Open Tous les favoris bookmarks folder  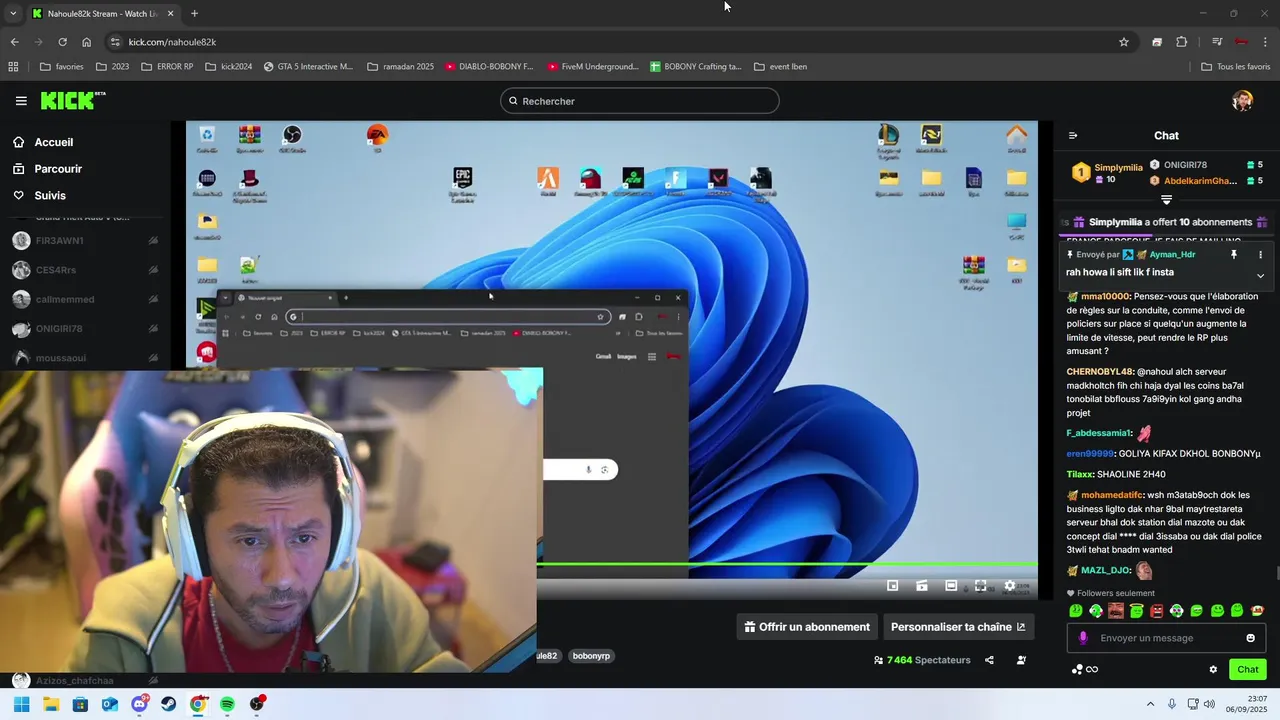[x=1236, y=67]
